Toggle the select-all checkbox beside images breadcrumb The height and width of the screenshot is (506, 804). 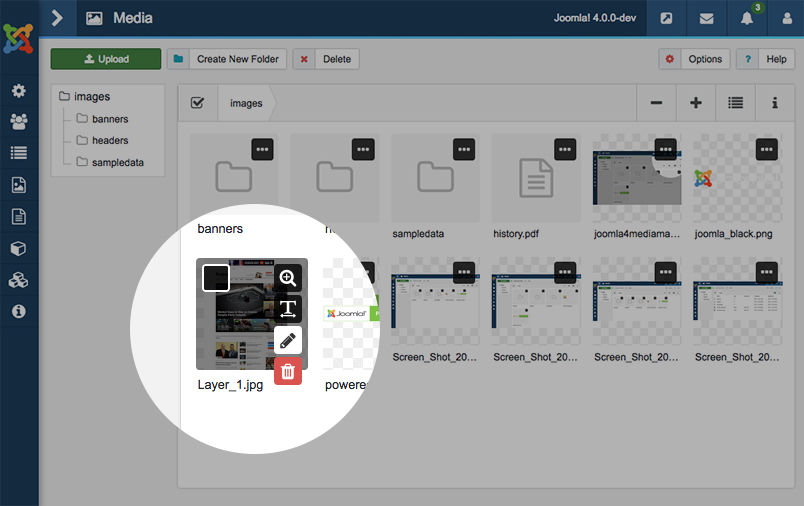197,103
